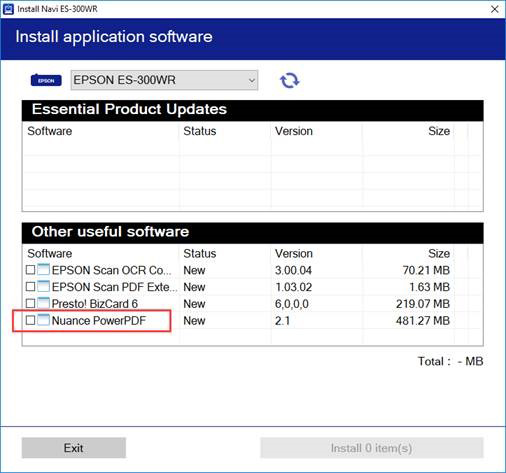Viewport: 506px width, 473px height.
Task: Click the Total : - MB label
Action: 451,361
